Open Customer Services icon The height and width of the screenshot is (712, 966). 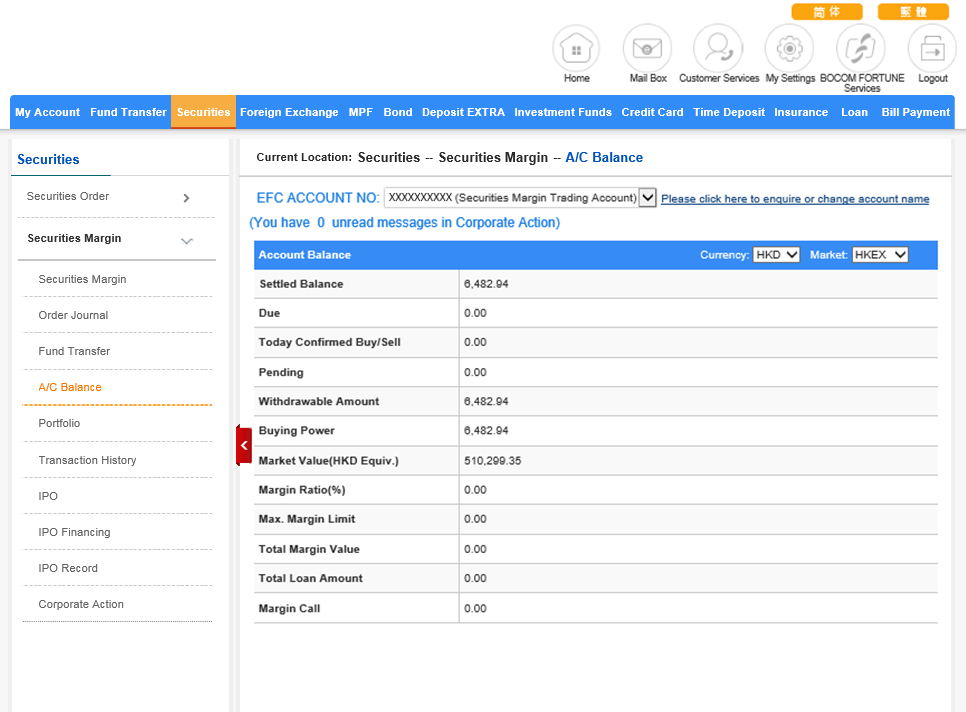click(718, 48)
